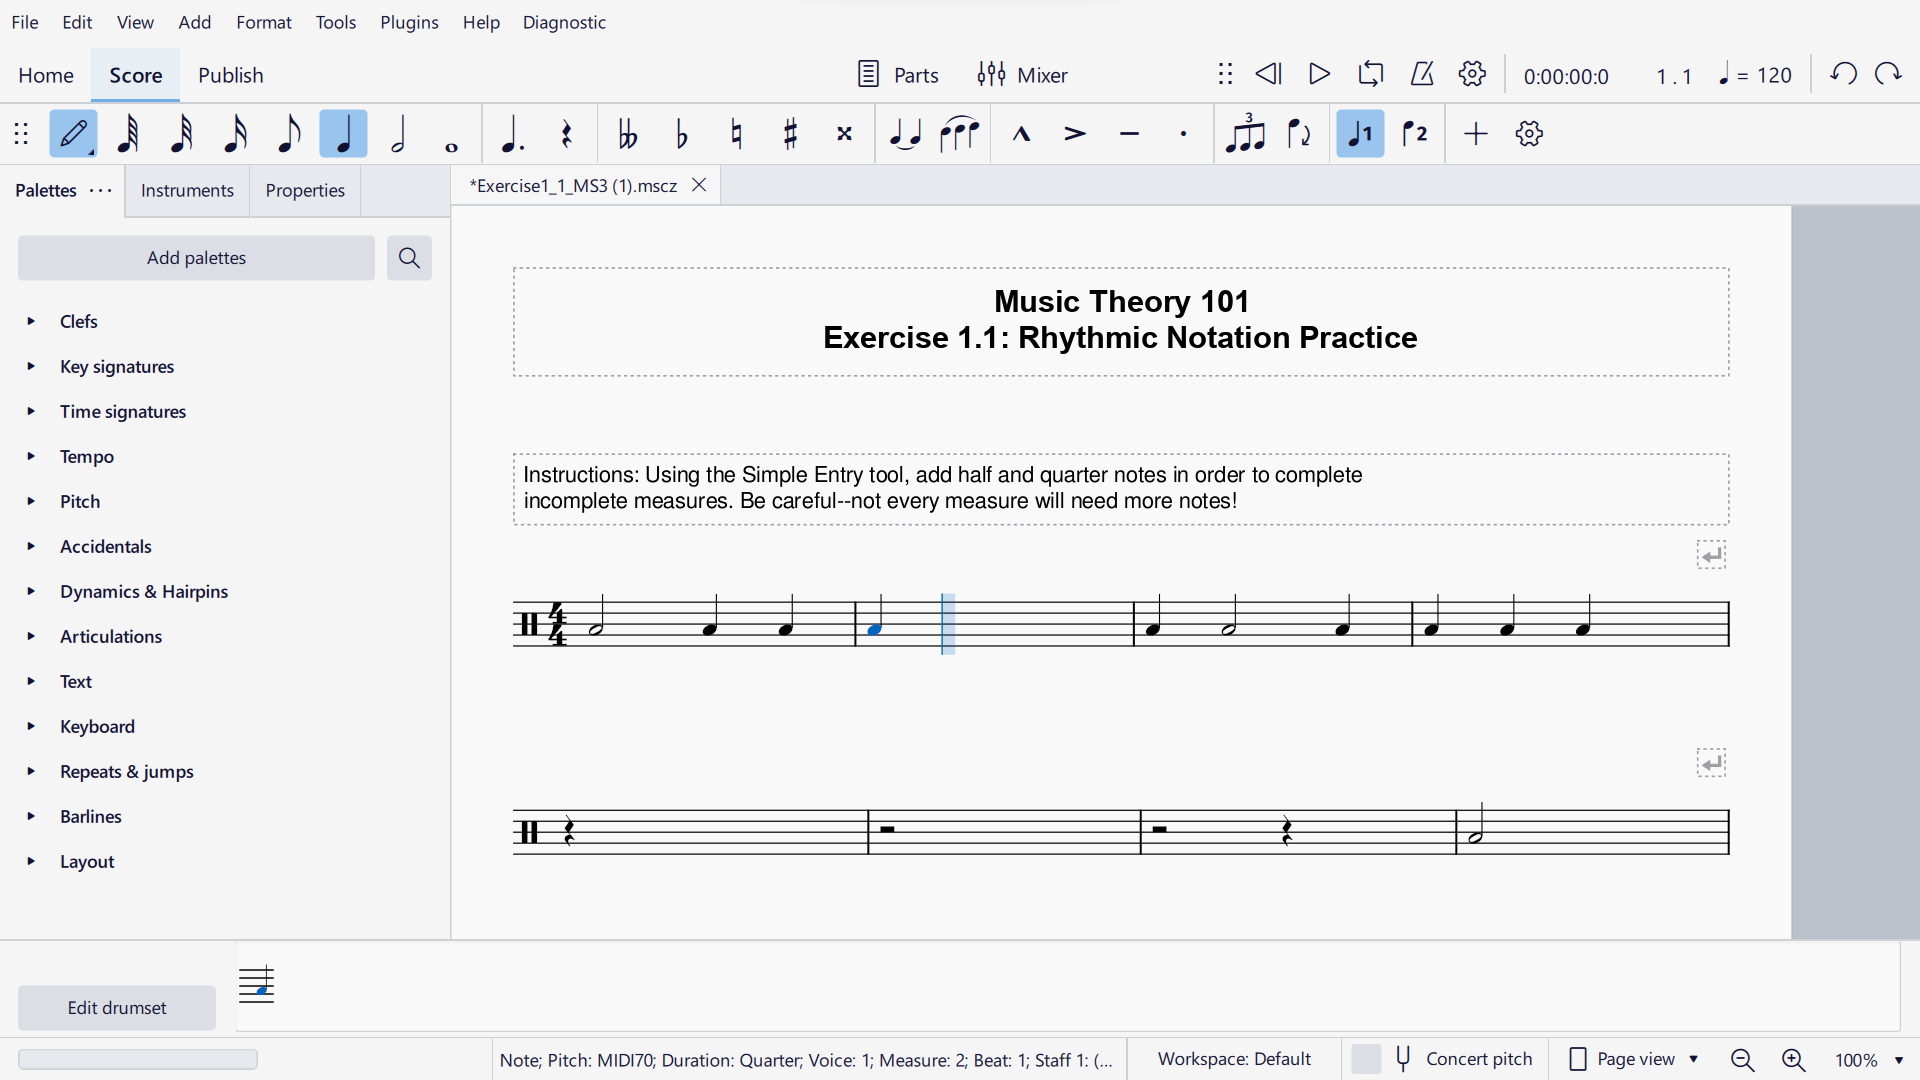
Task: Open tuplet options
Action: (x=1246, y=134)
